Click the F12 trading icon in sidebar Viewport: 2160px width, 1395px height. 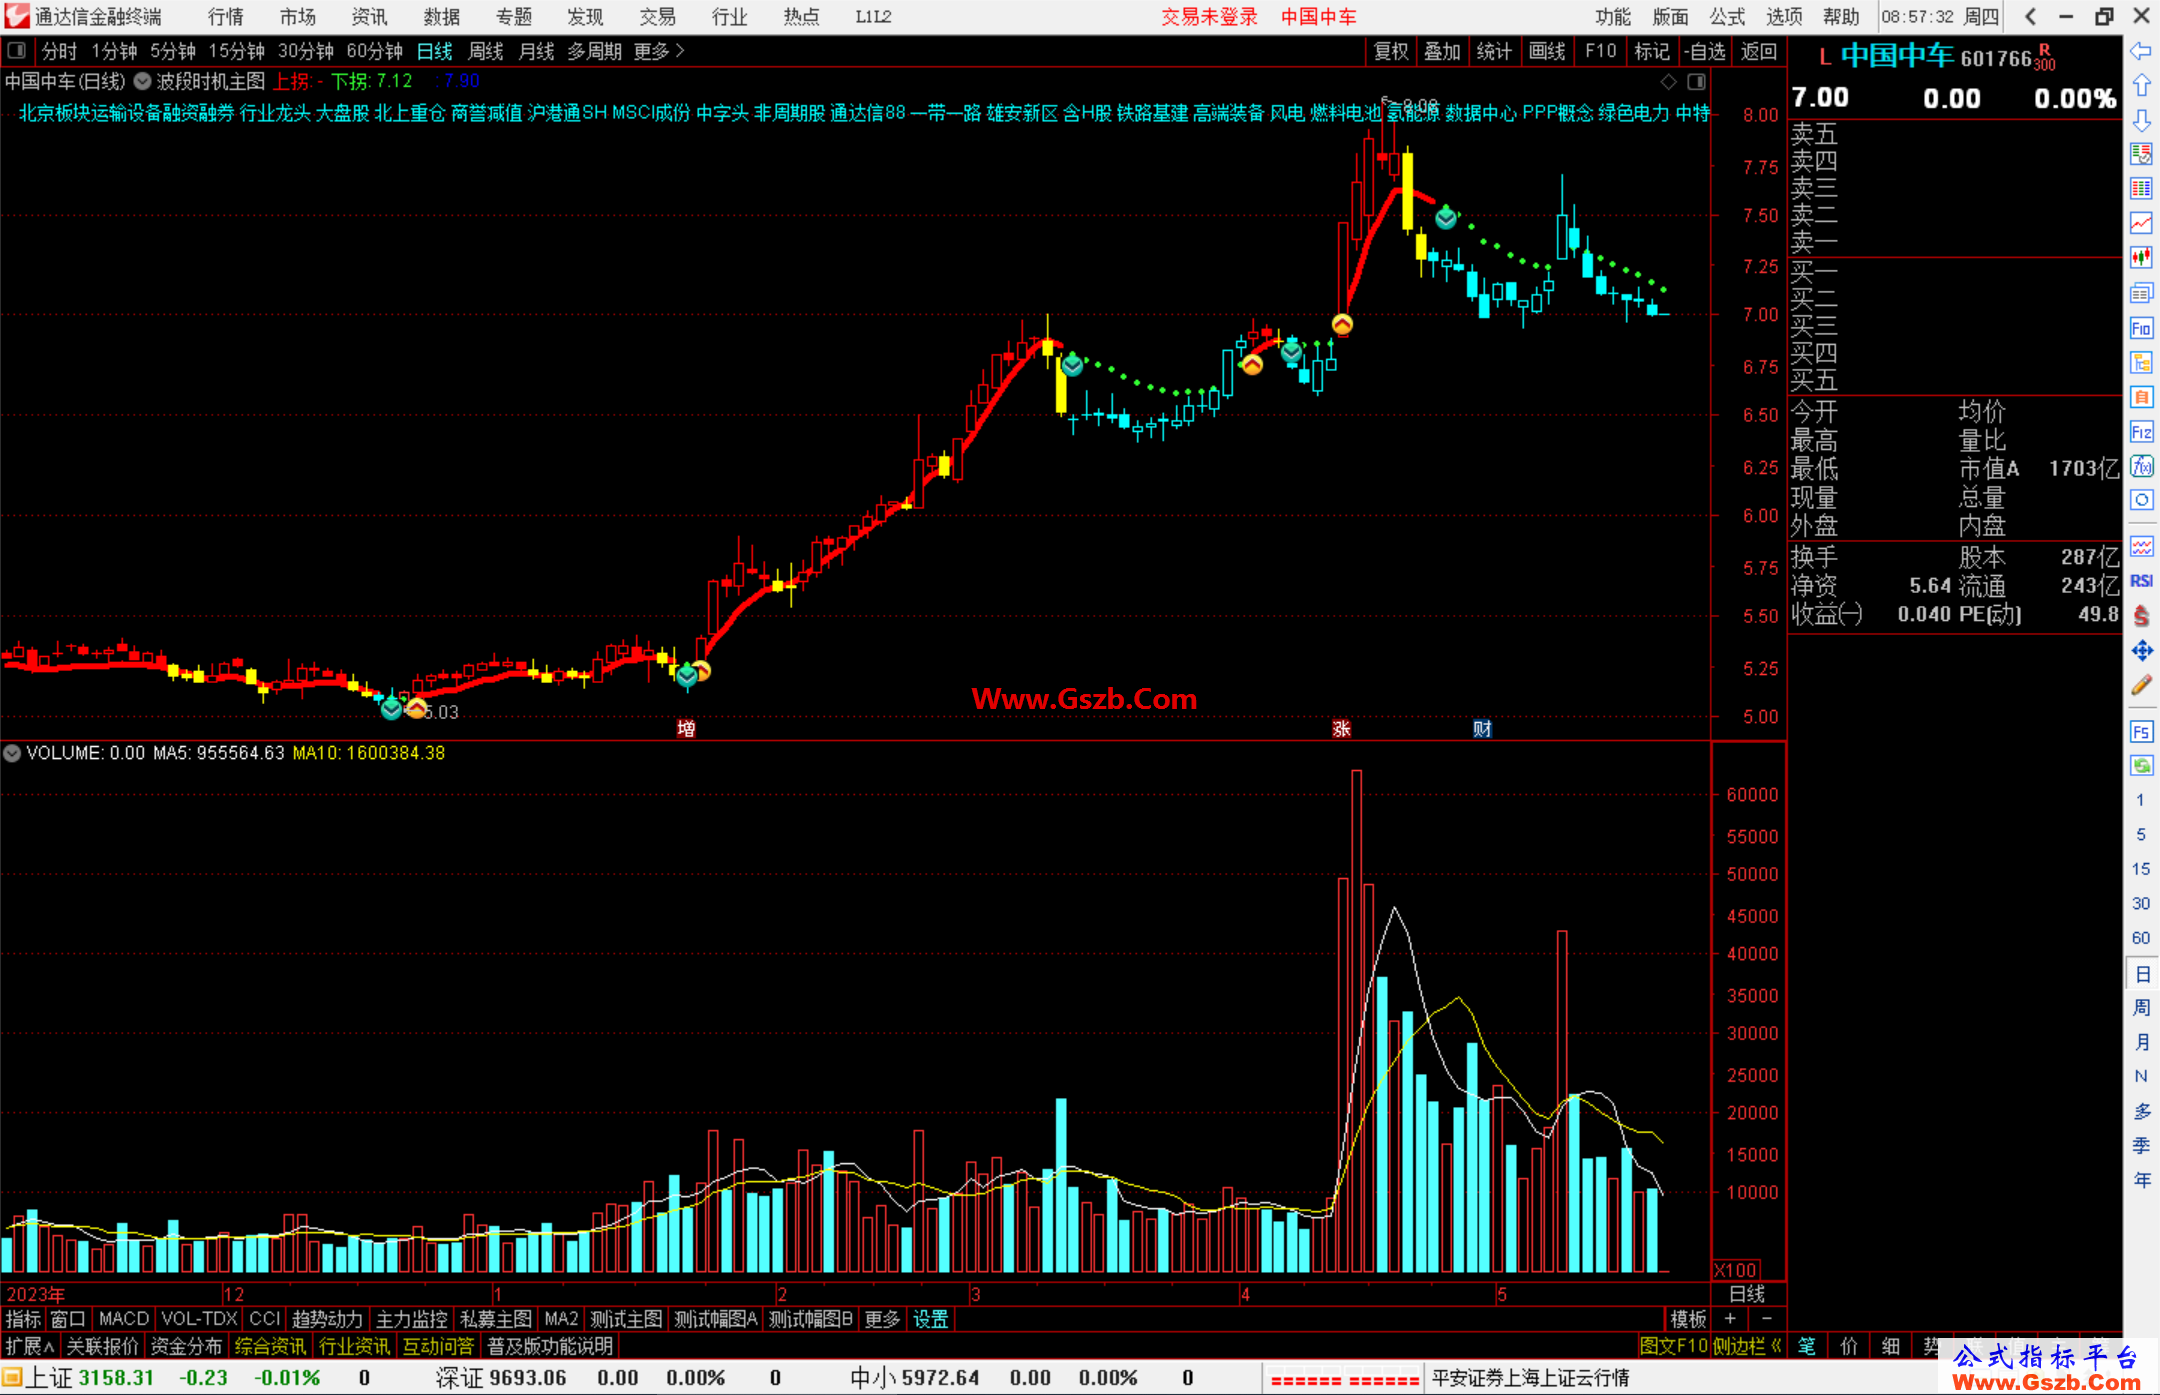(x=2141, y=432)
